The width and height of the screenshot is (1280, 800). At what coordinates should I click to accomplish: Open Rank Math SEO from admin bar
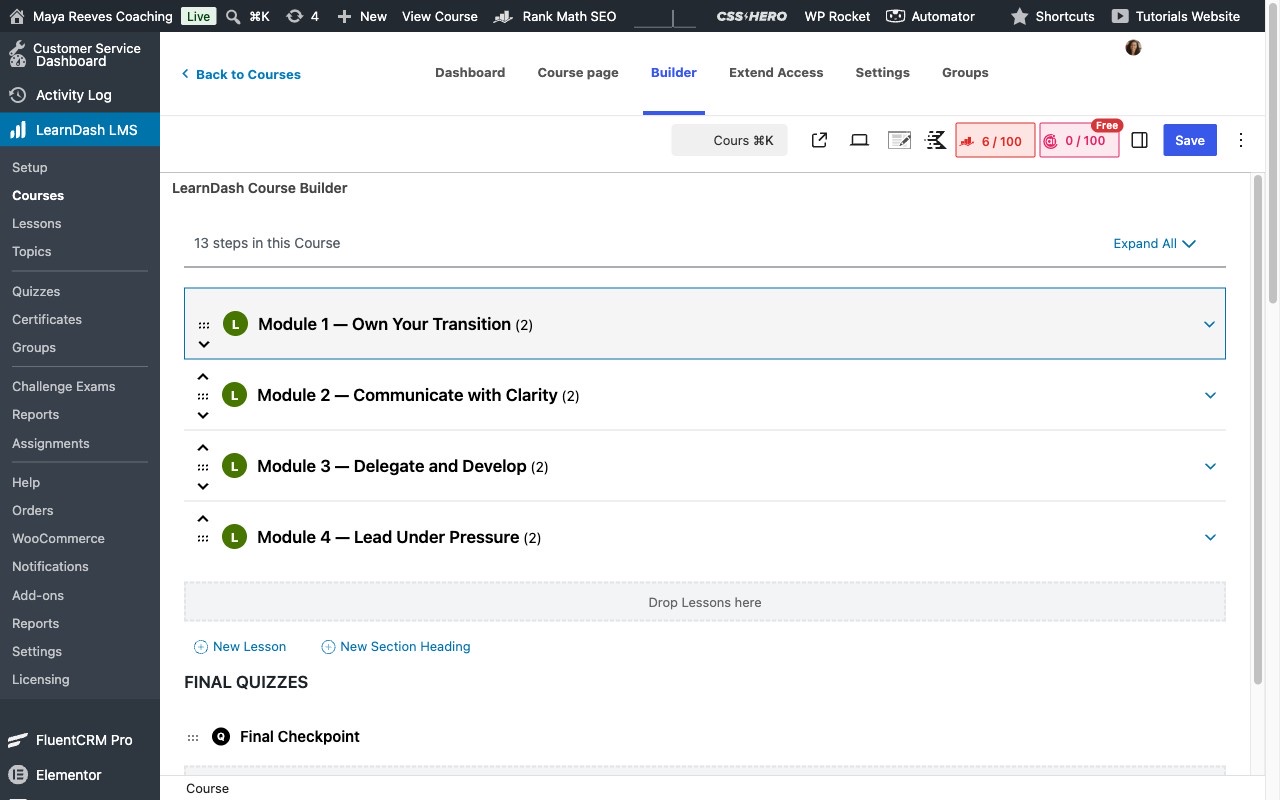coord(555,16)
